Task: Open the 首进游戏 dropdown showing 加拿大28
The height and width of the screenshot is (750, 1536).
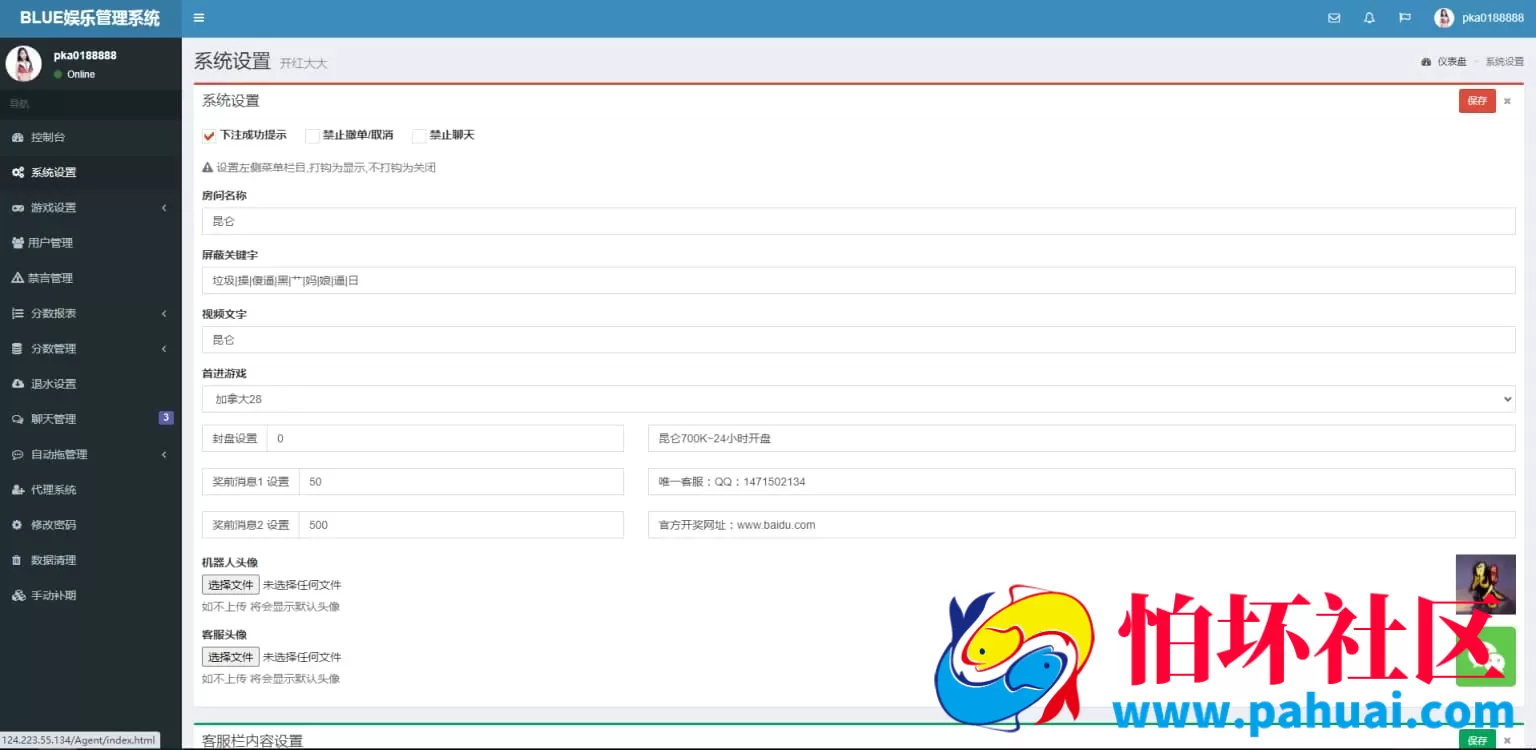Action: (x=858, y=399)
